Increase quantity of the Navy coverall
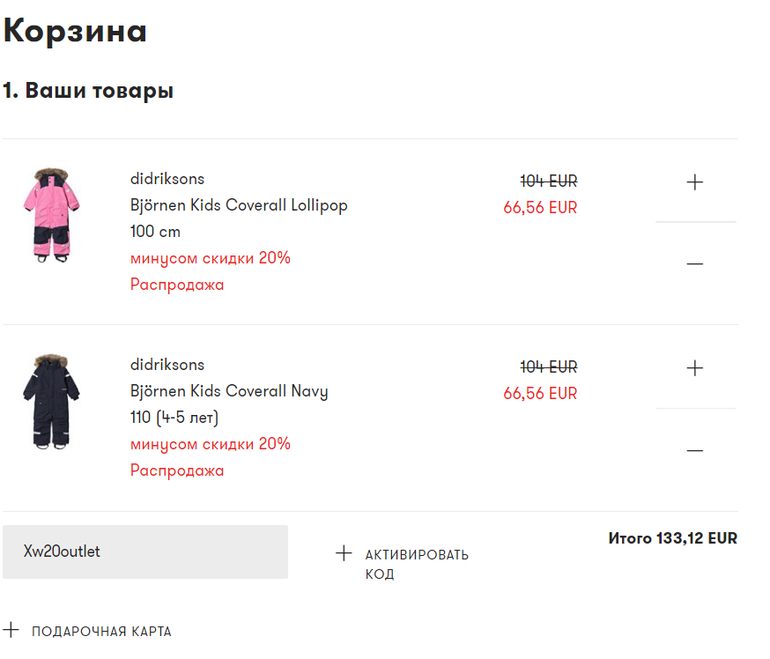The width and height of the screenshot is (770, 659). 695,368
